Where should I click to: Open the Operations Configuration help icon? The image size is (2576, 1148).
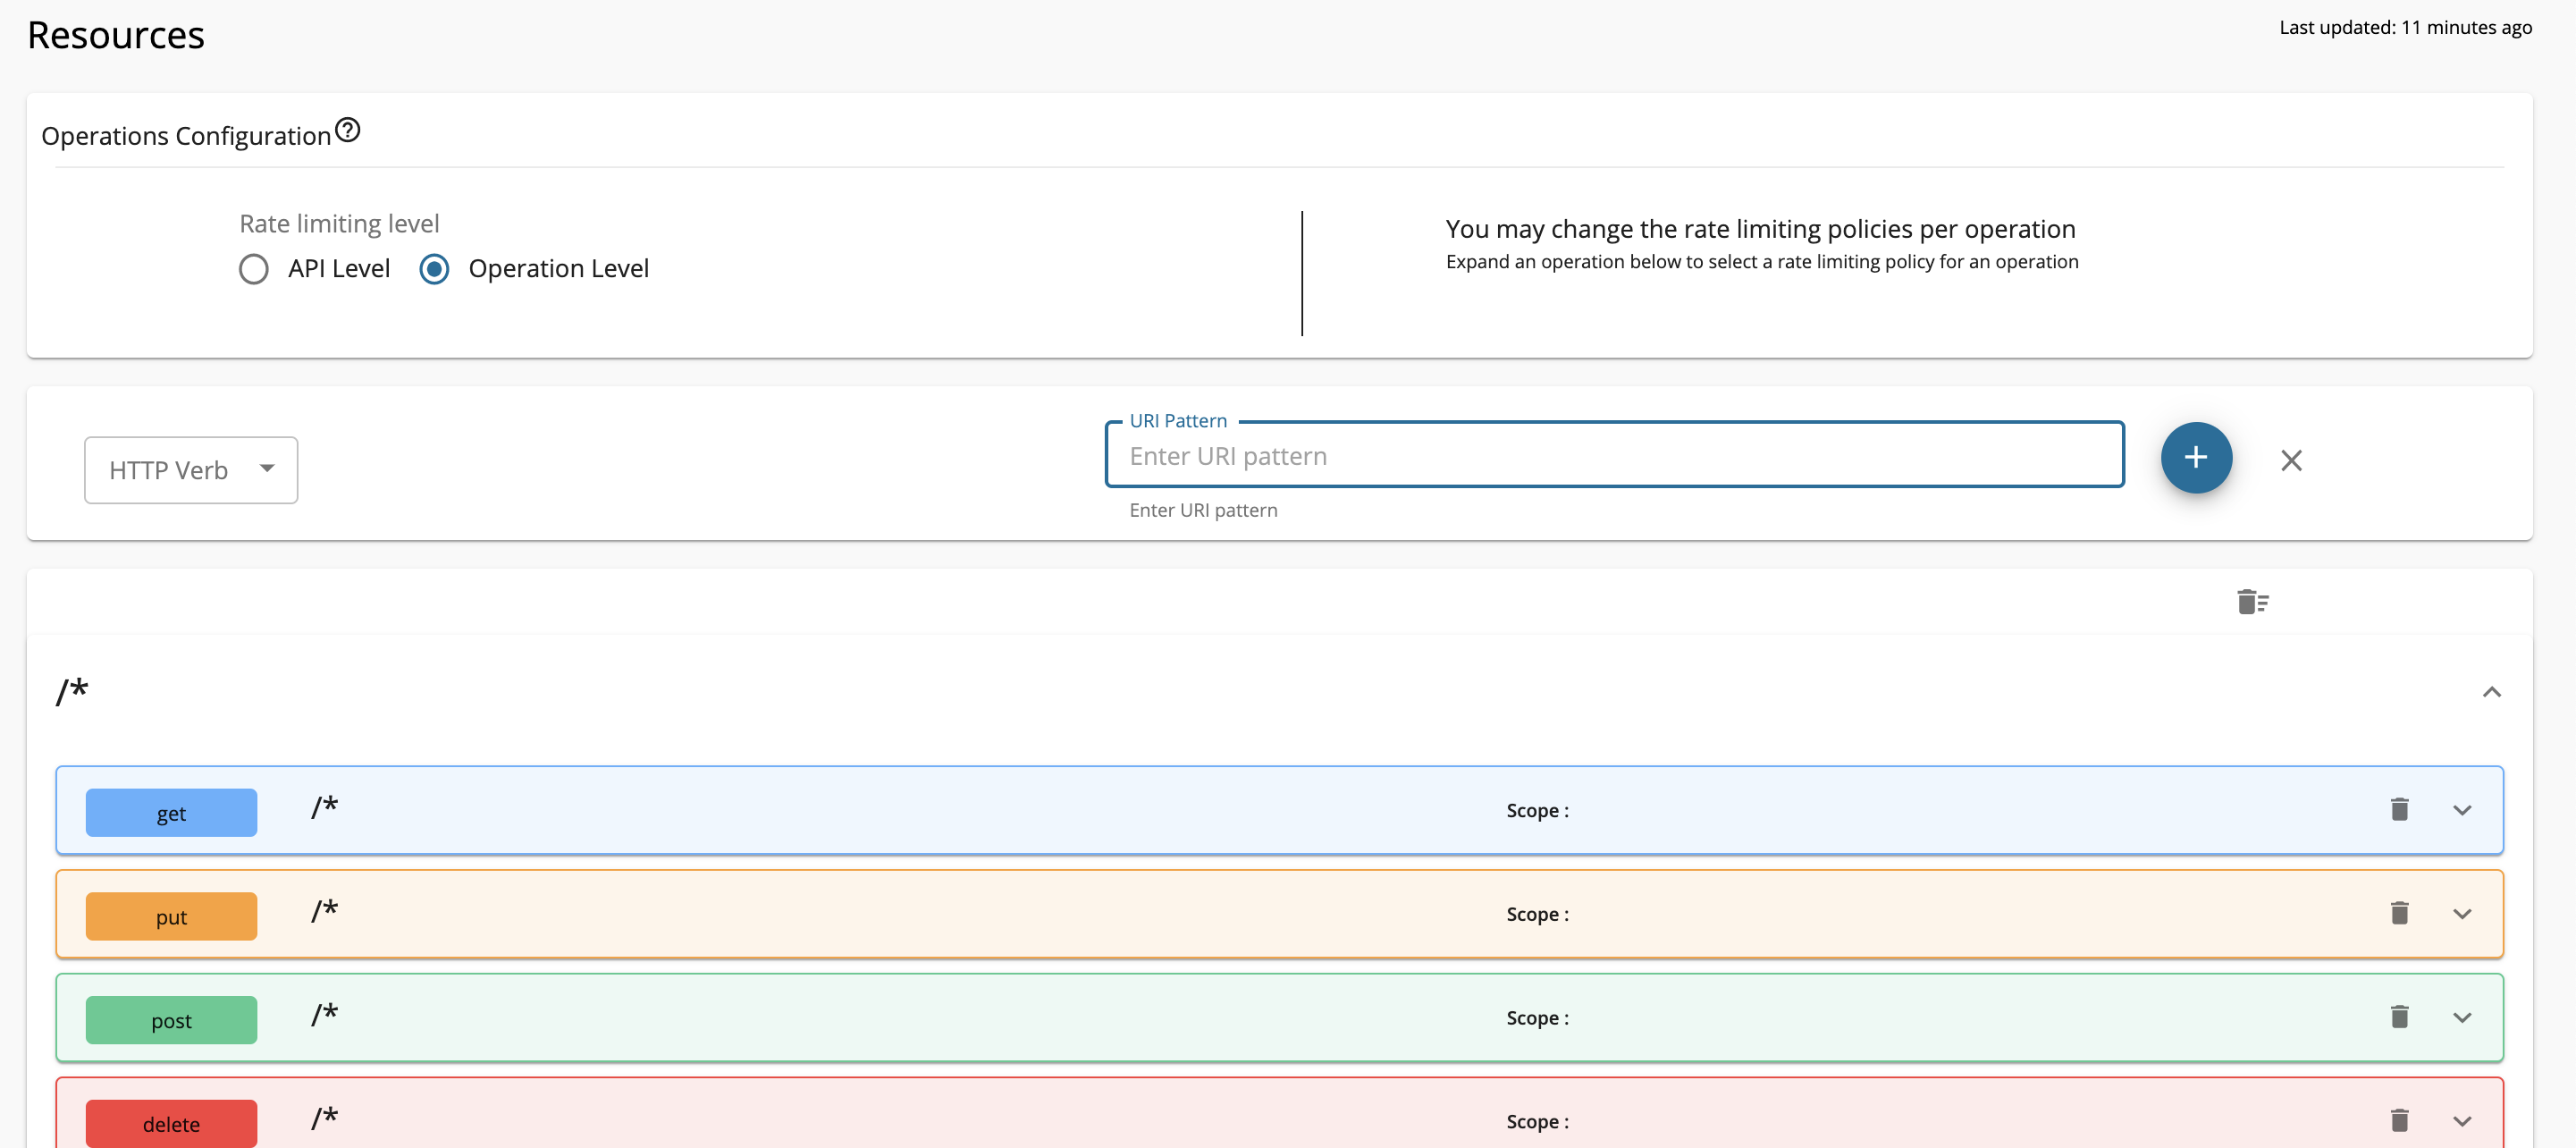[x=347, y=129]
